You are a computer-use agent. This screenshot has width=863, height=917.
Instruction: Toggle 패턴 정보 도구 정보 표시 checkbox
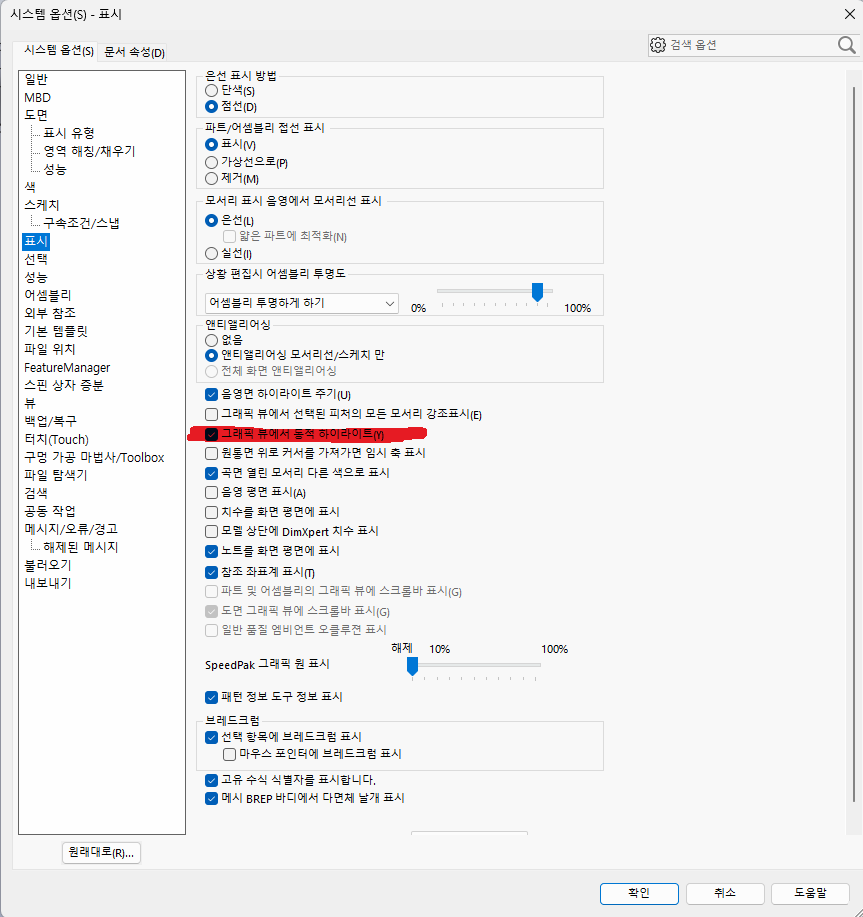(211, 697)
